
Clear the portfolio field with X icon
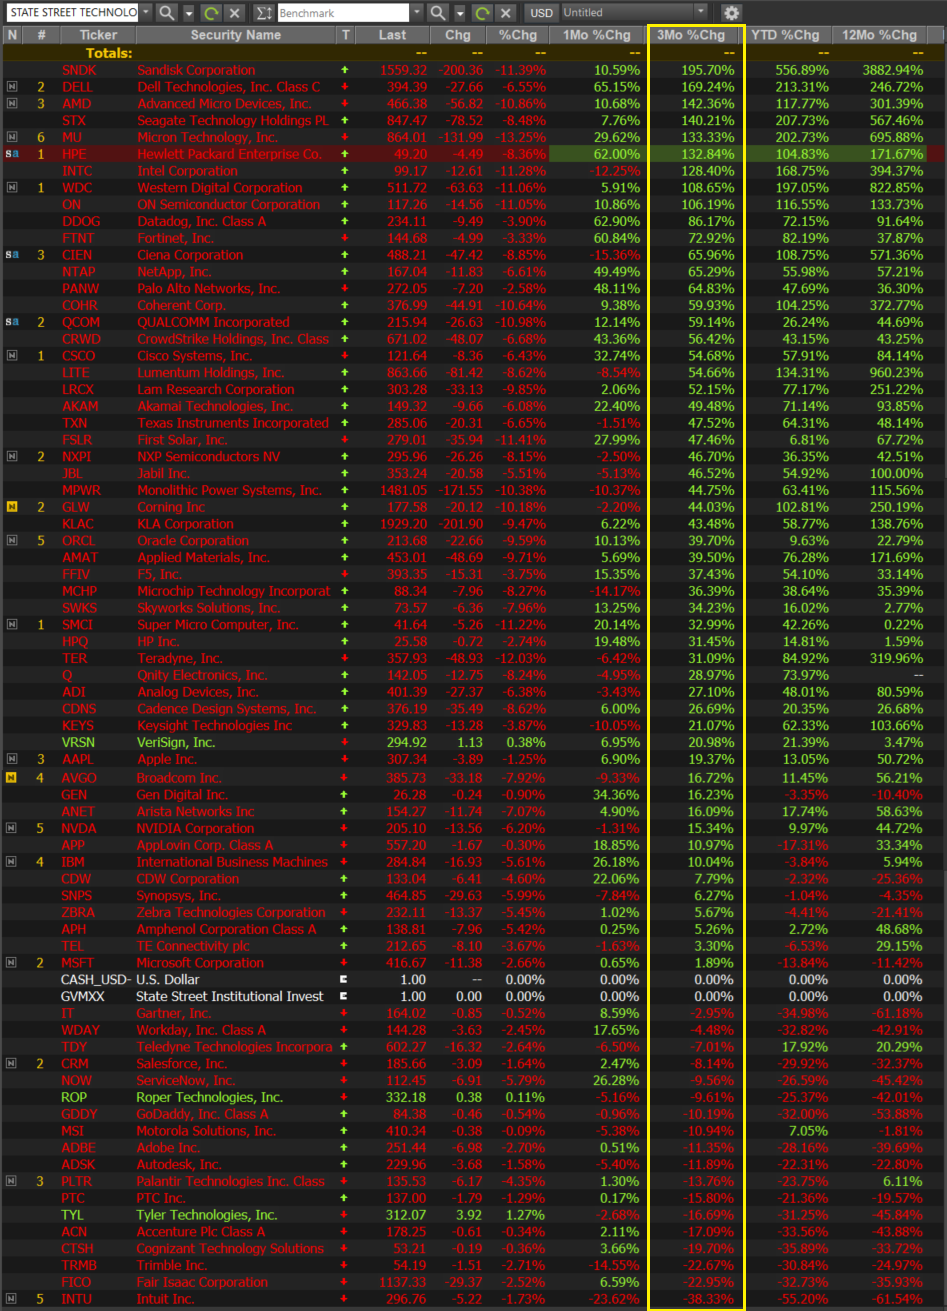[x=234, y=13]
